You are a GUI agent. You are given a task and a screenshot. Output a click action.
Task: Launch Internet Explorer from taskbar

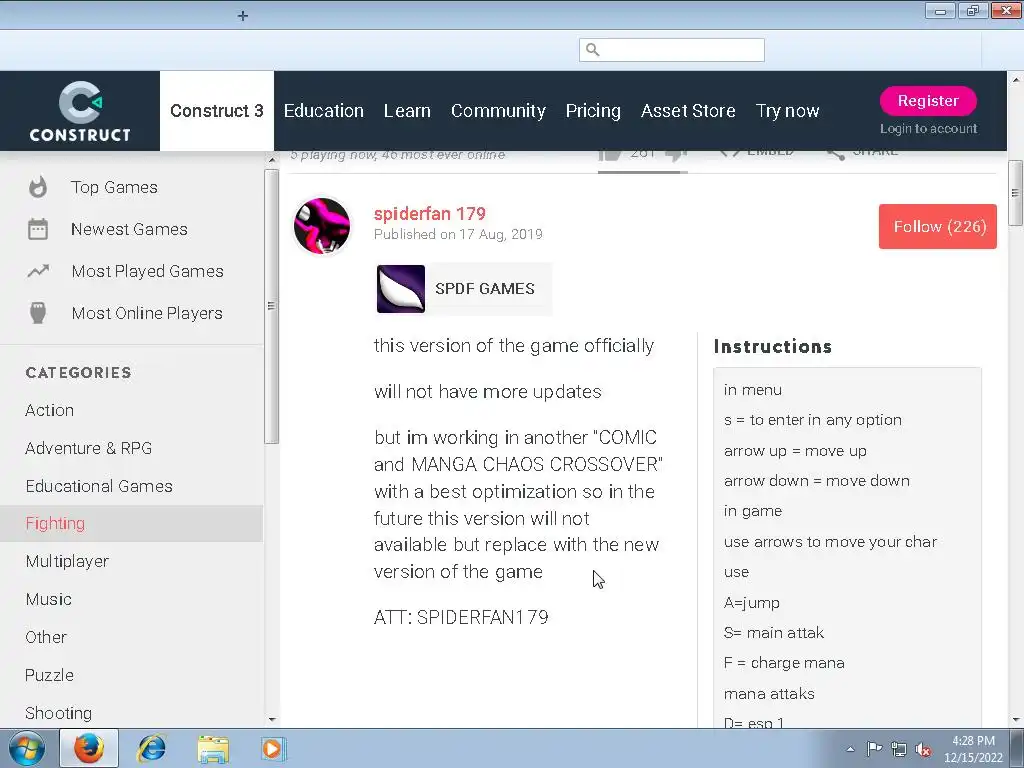pyautogui.click(x=152, y=748)
